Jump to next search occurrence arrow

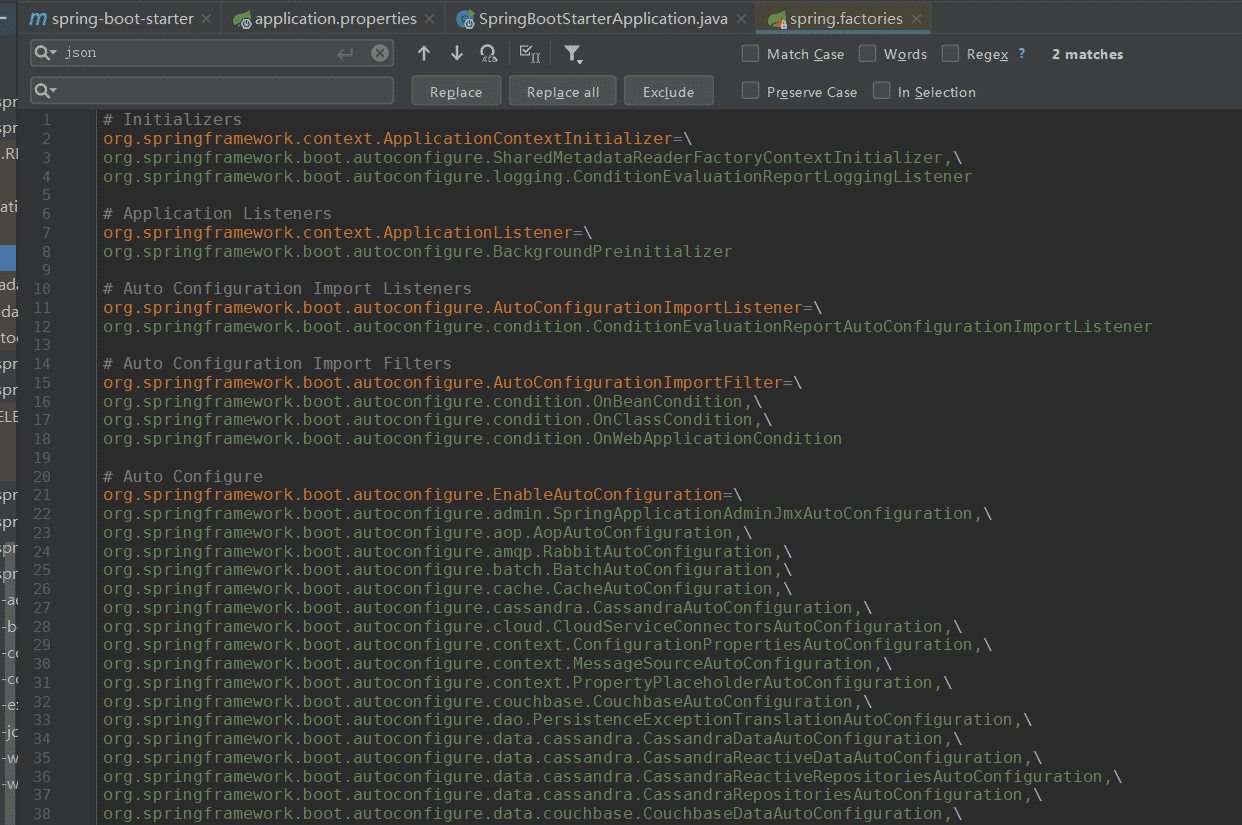457,54
